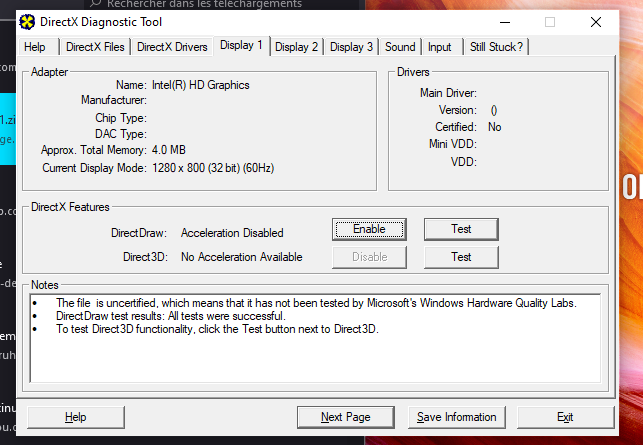Click 'No Acceleration Available' Direct3D status

pos(242,257)
